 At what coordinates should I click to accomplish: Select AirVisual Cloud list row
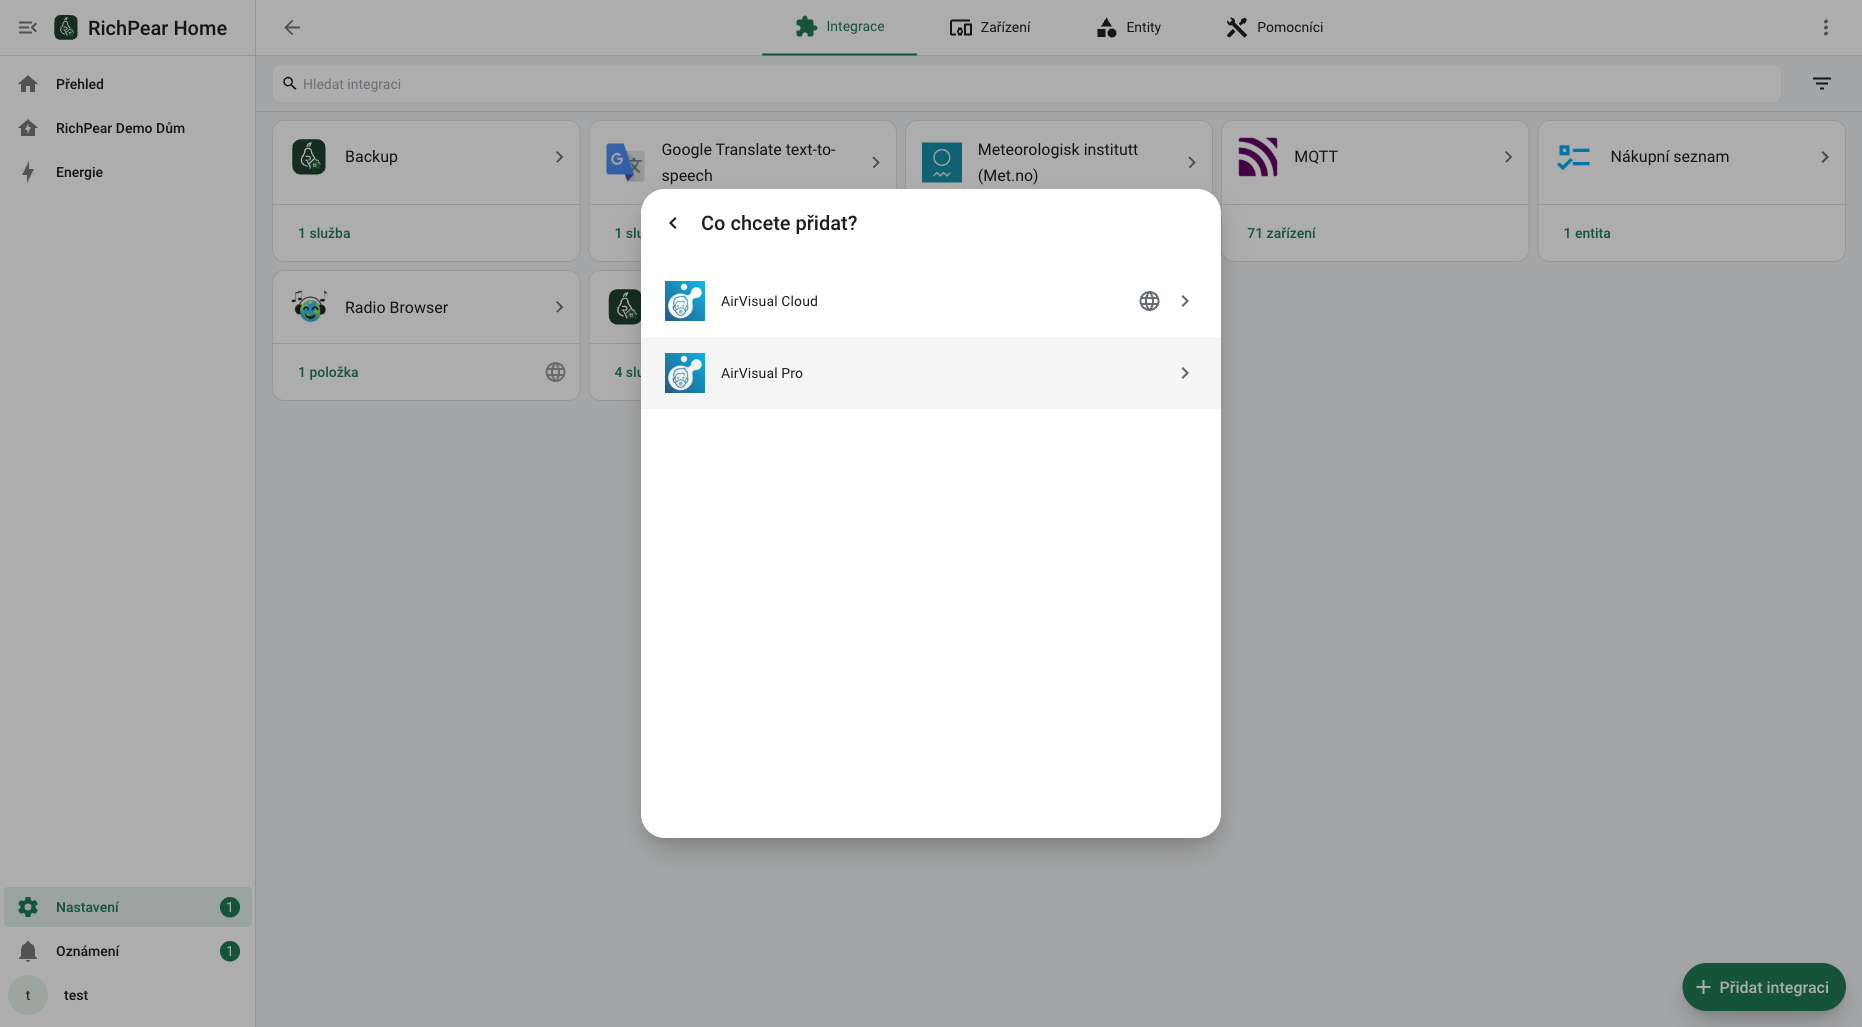[930, 301]
